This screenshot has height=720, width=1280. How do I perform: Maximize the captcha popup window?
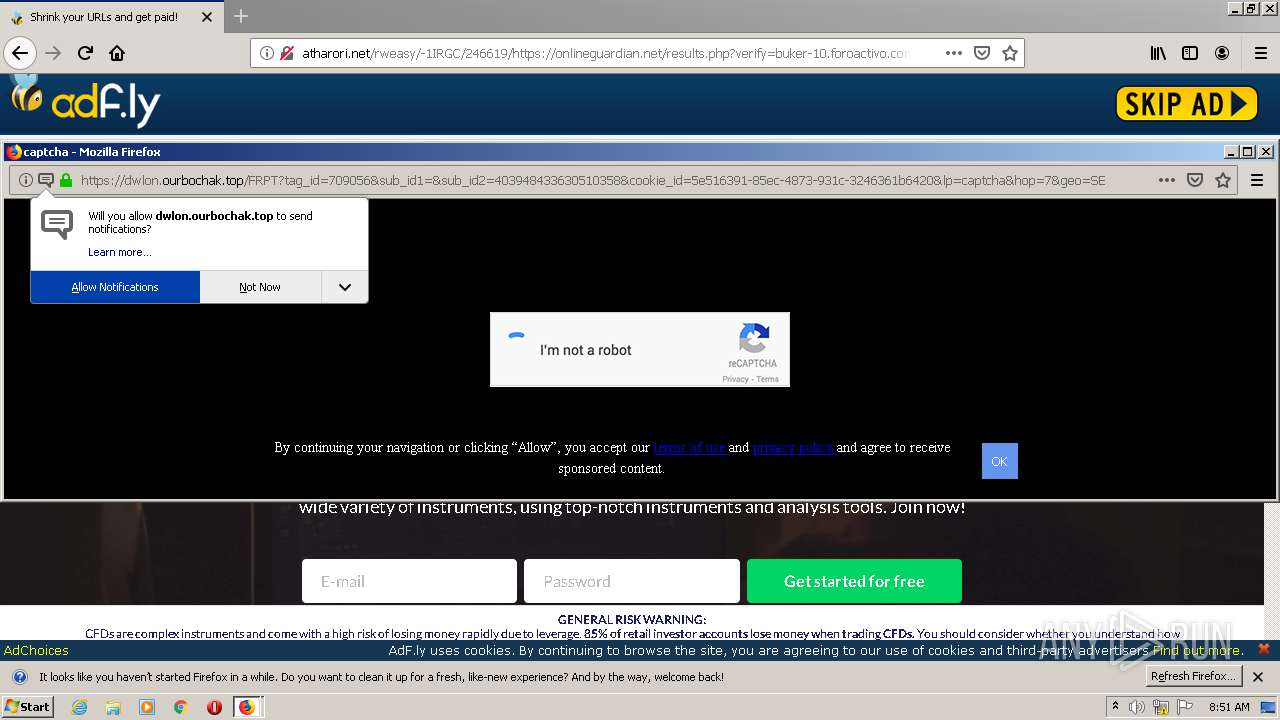point(1248,152)
